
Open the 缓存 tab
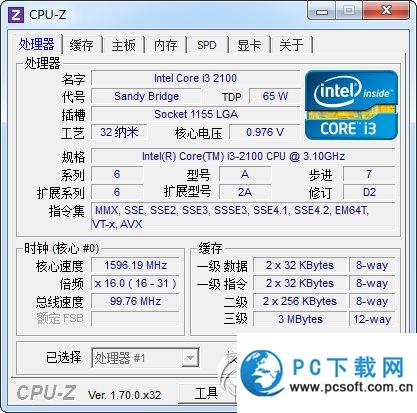click(81, 45)
